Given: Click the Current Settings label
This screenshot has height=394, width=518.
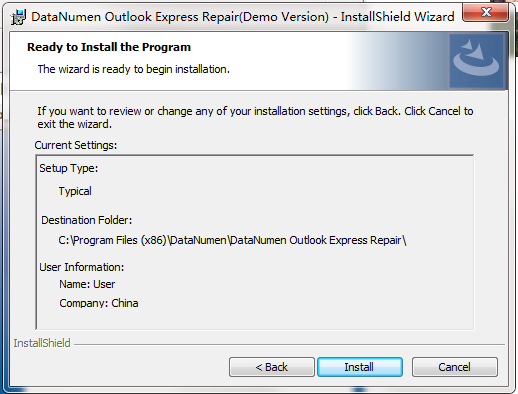Looking at the screenshot, I should pos(76,145).
